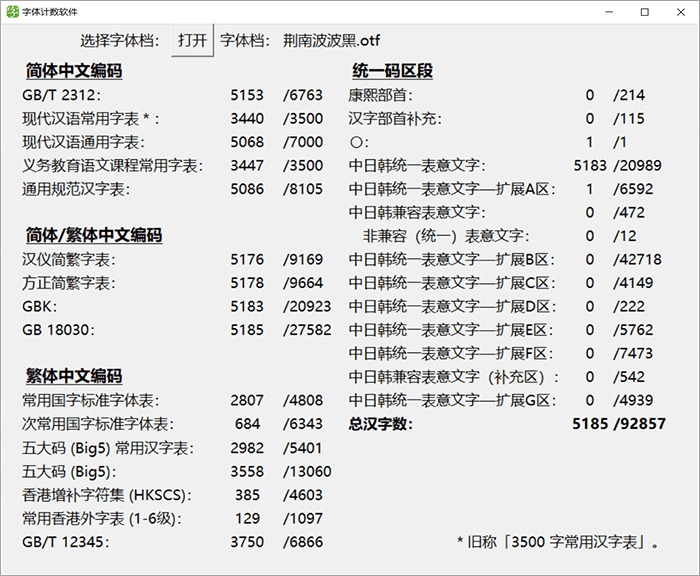The image size is (700, 576).
Task: Click the 3750 value for GB/T 12345
Action: 247,542
